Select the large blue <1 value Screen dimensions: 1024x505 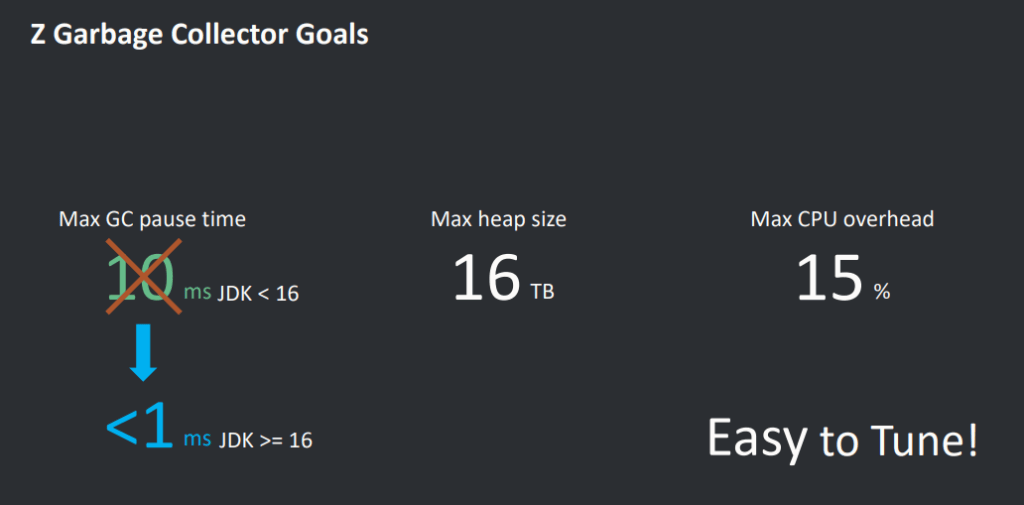tap(140, 427)
